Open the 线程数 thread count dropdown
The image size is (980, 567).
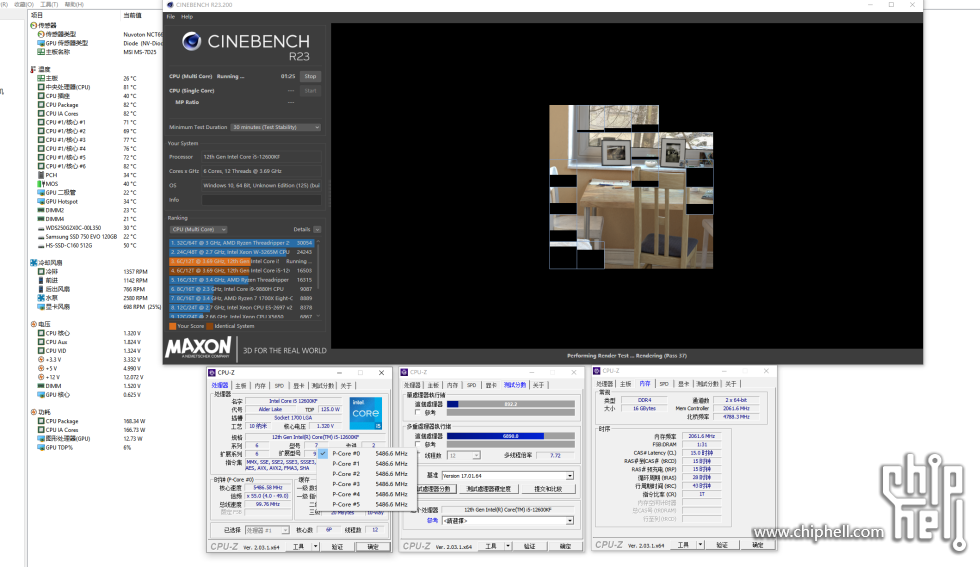point(463,456)
